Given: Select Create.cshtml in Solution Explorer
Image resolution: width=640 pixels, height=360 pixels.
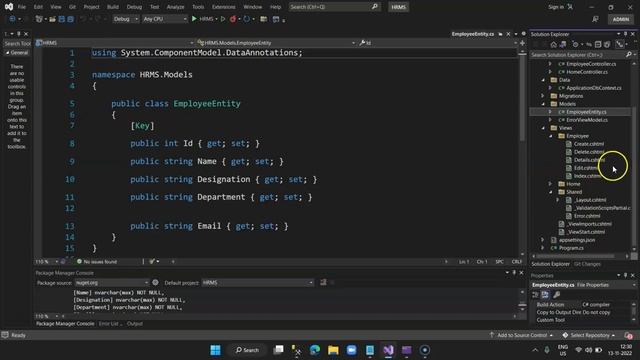Looking at the screenshot, I should pos(589,144).
